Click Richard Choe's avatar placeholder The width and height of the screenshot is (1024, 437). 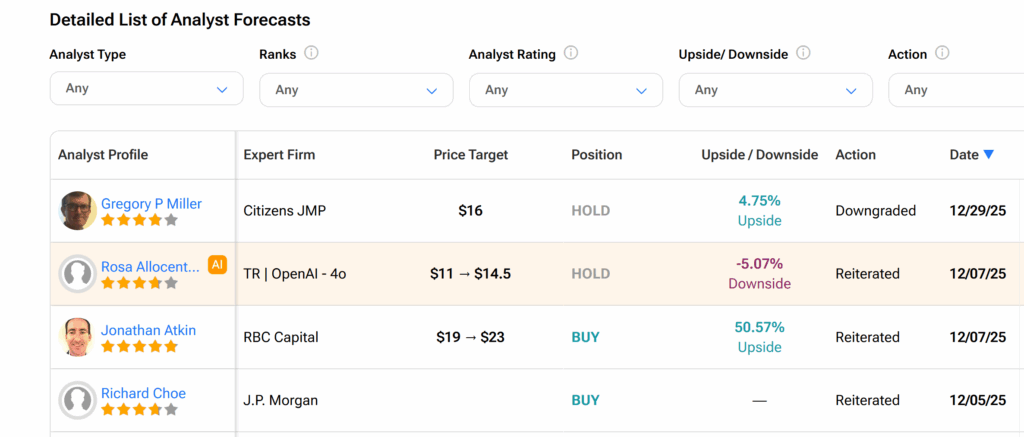(x=78, y=400)
